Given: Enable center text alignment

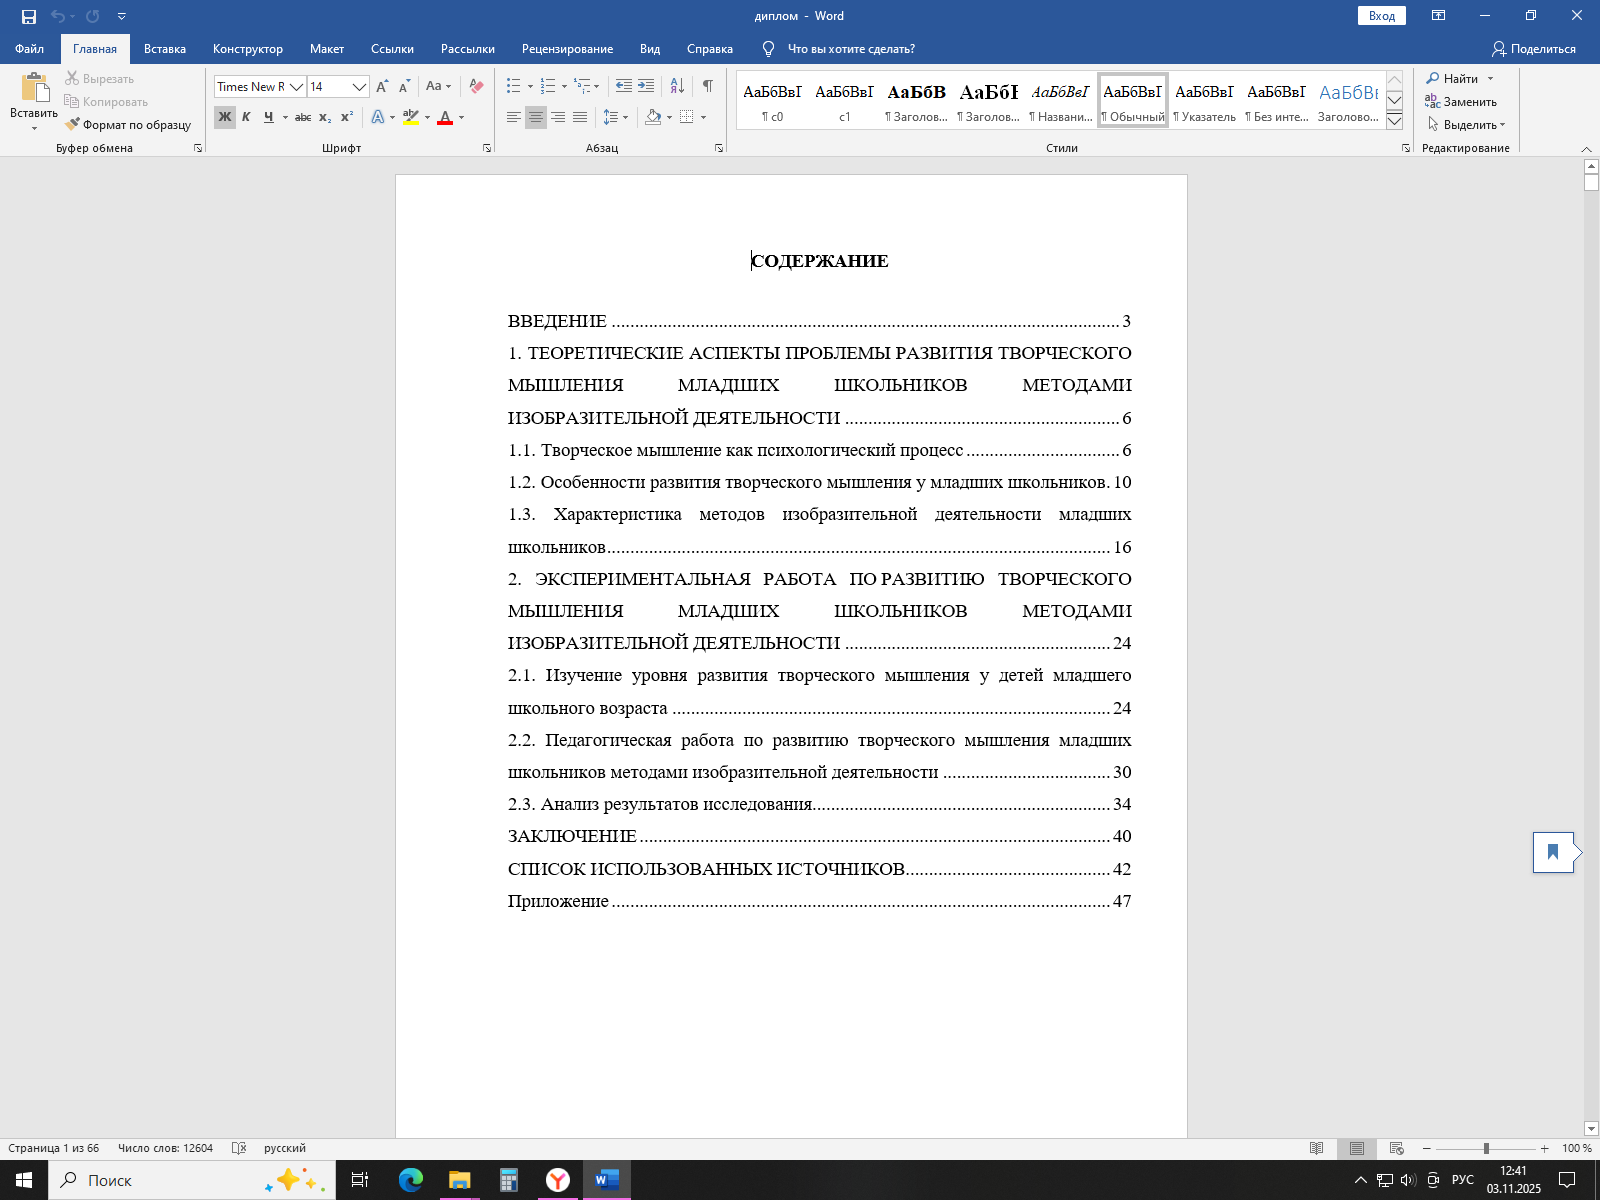Looking at the screenshot, I should (536, 117).
